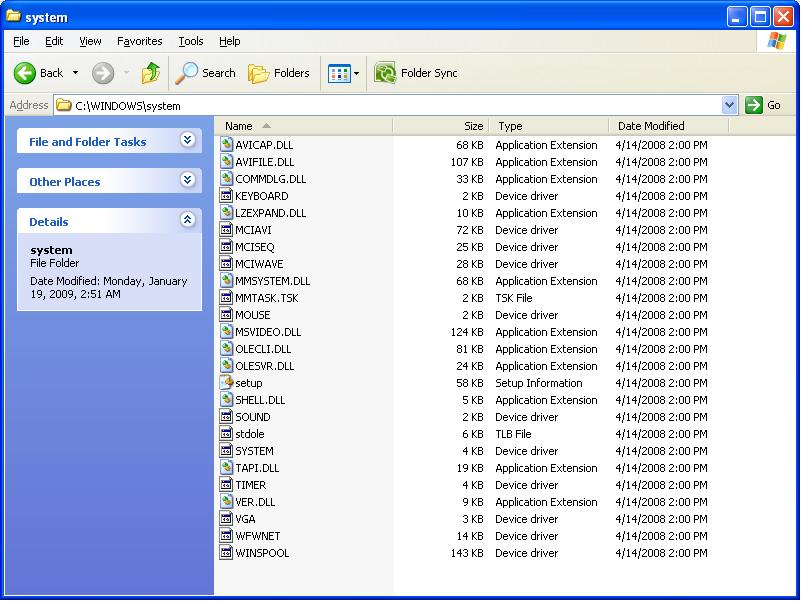Select the AVICAP.DLL file icon
This screenshot has height=601, width=801.
227,145
